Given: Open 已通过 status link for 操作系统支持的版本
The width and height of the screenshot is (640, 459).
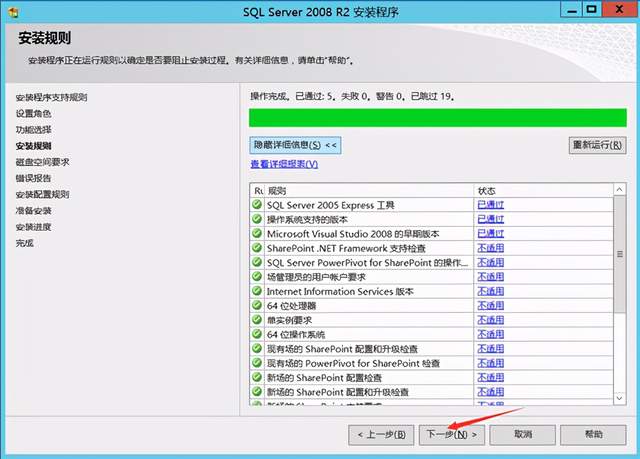Looking at the screenshot, I should 491,219.
